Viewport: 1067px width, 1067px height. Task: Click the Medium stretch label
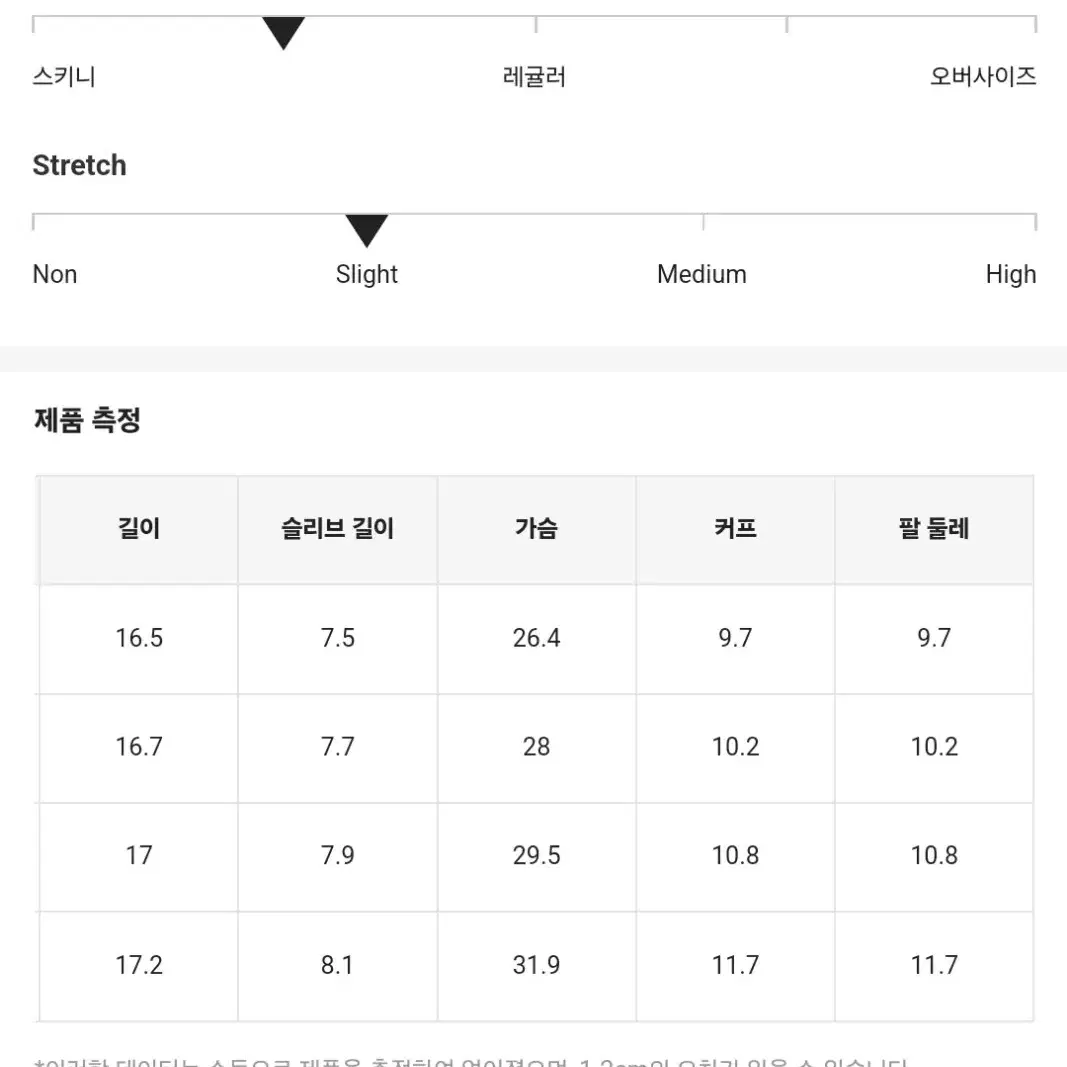(702, 274)
